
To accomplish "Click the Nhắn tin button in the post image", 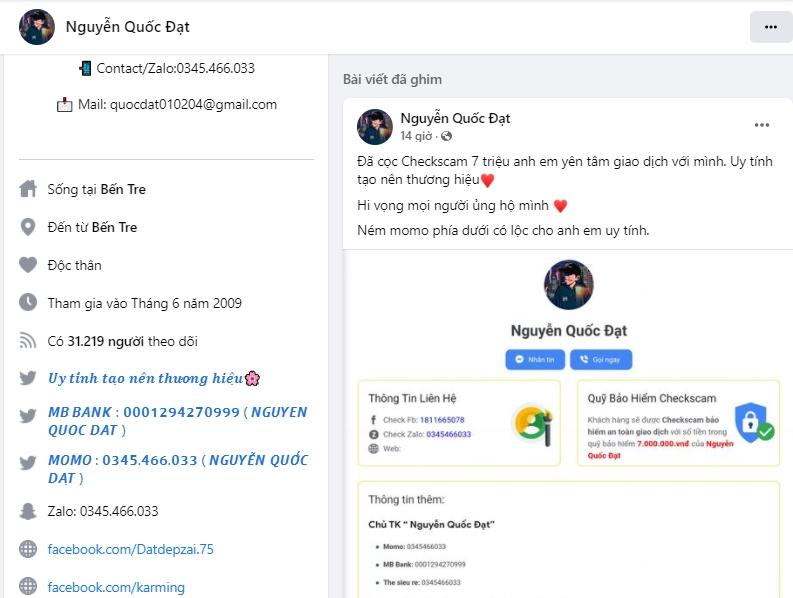I will (x=536, y=360).
